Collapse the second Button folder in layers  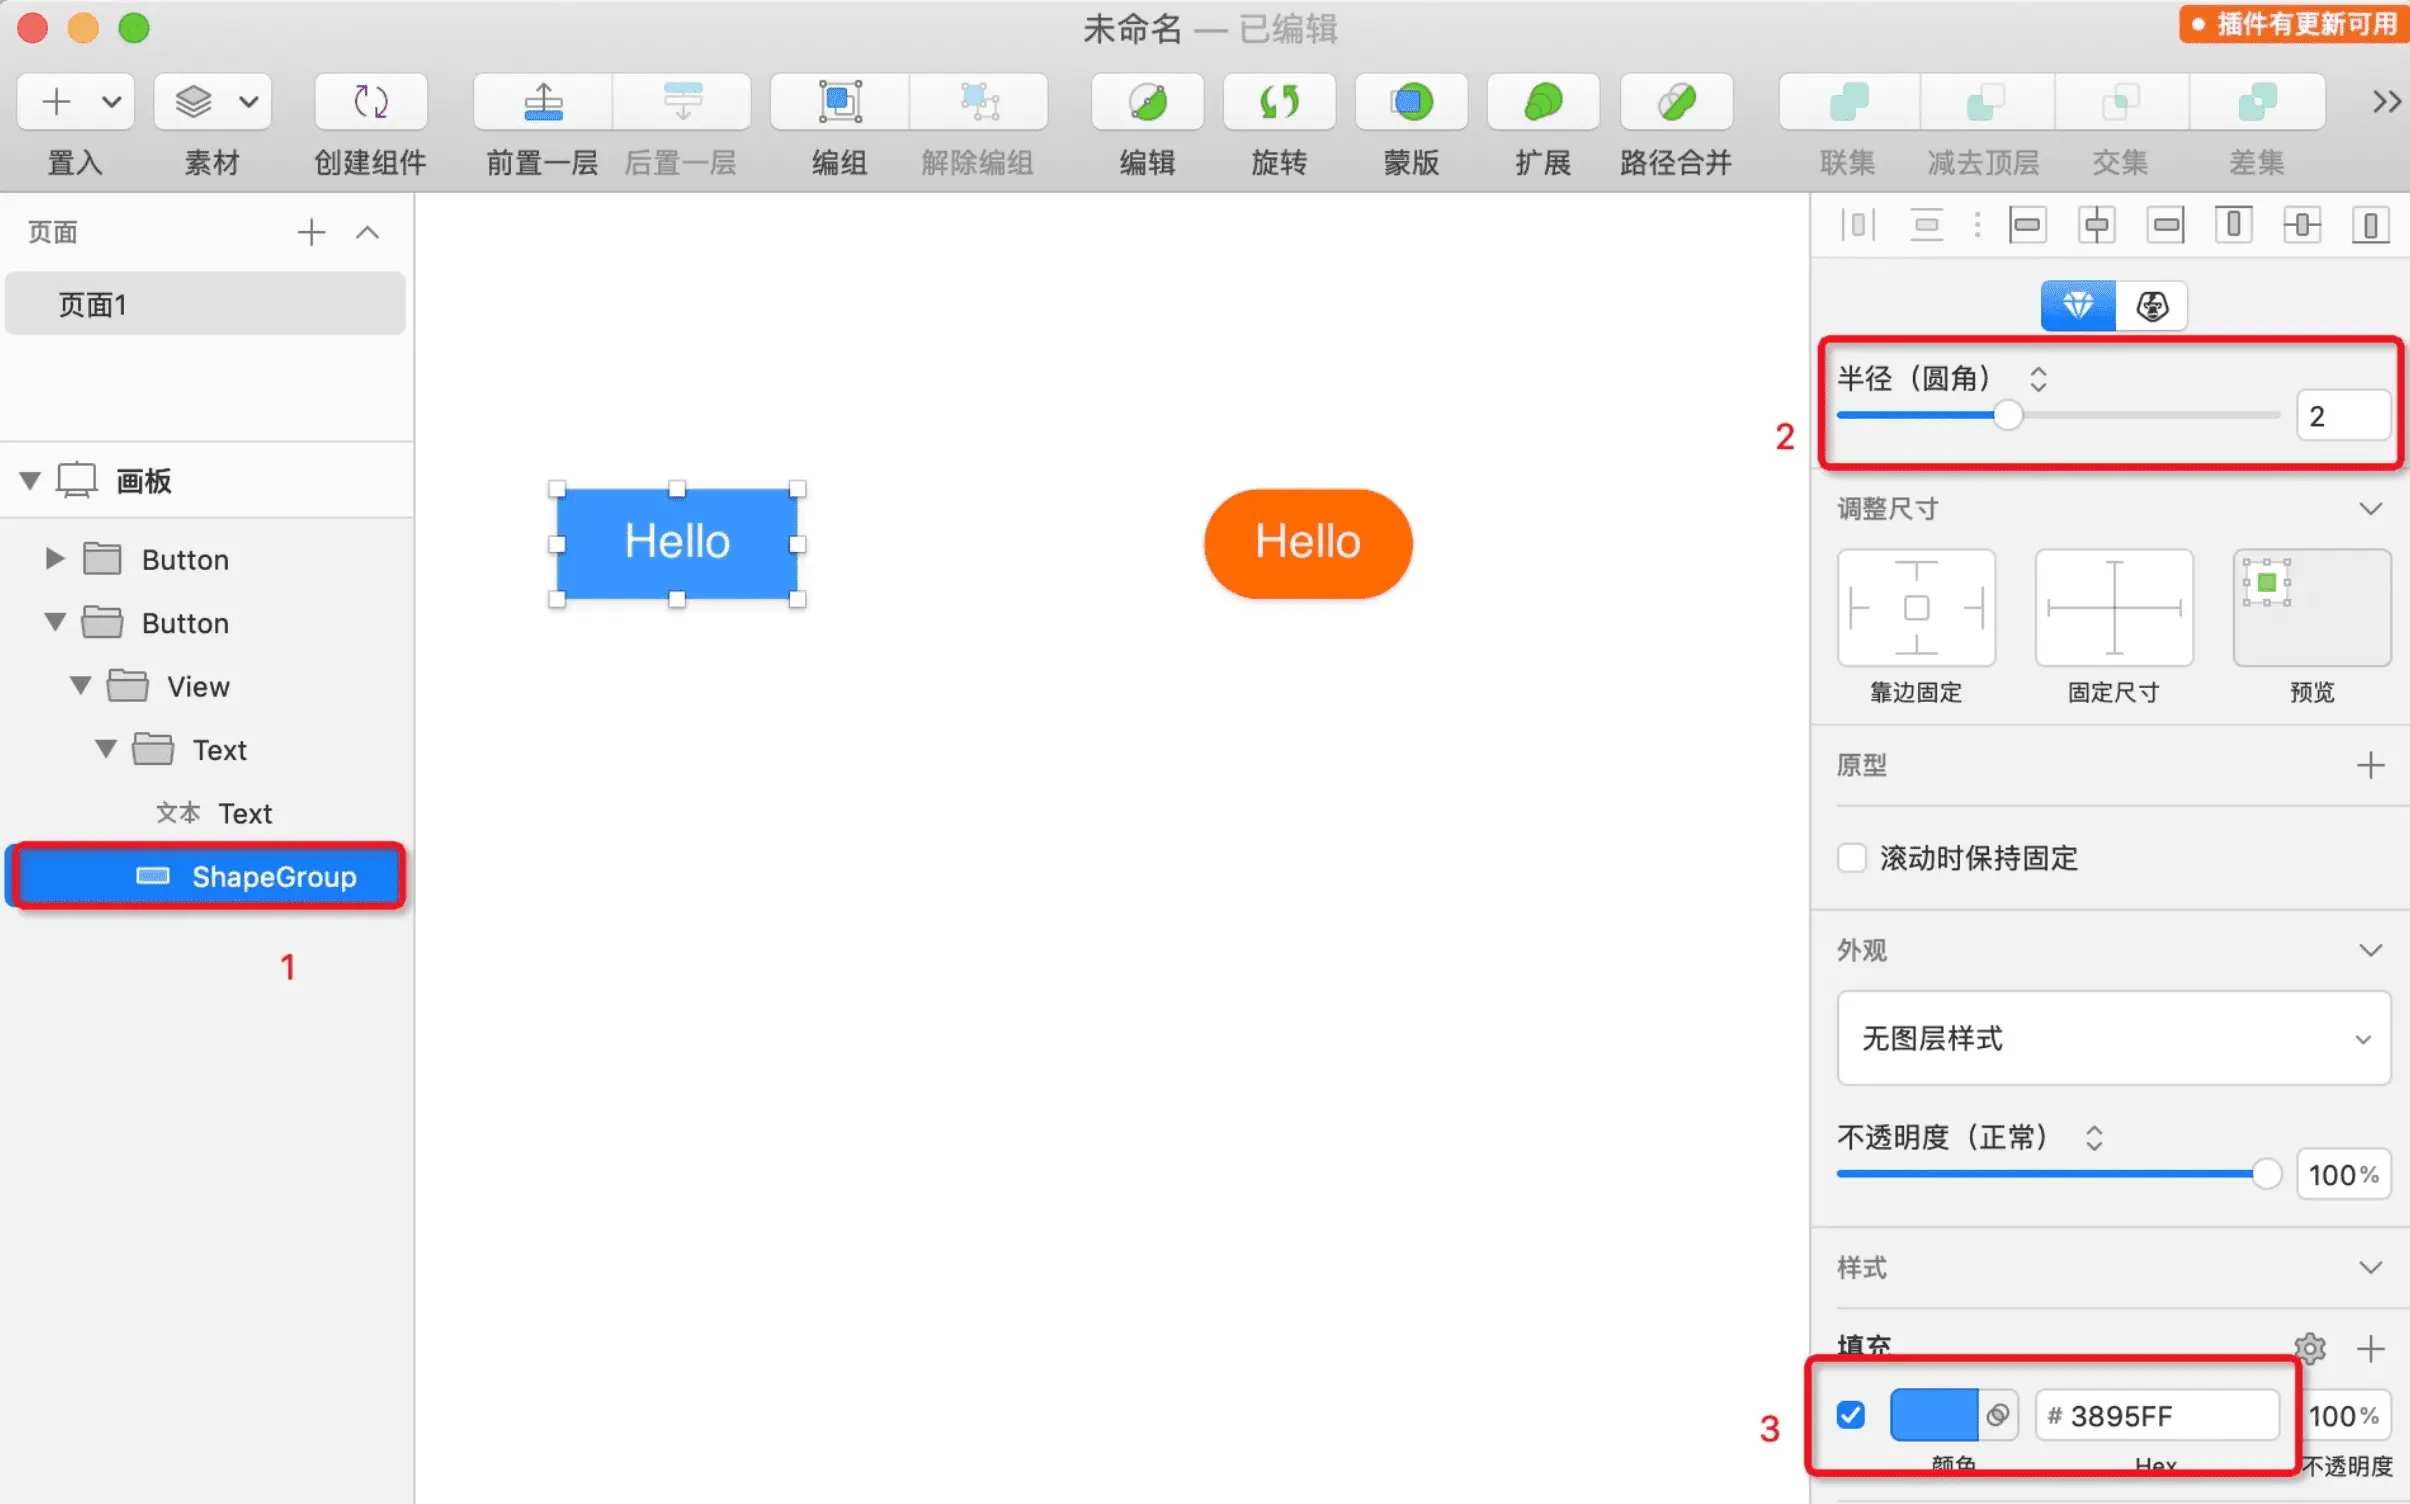(56, 623)
